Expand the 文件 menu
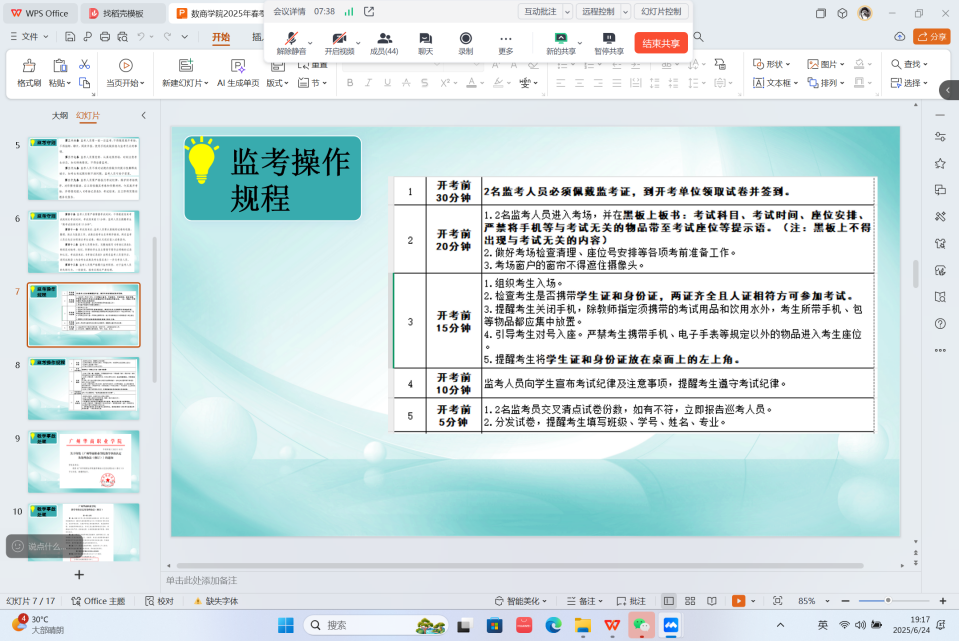 coord(35,37)
